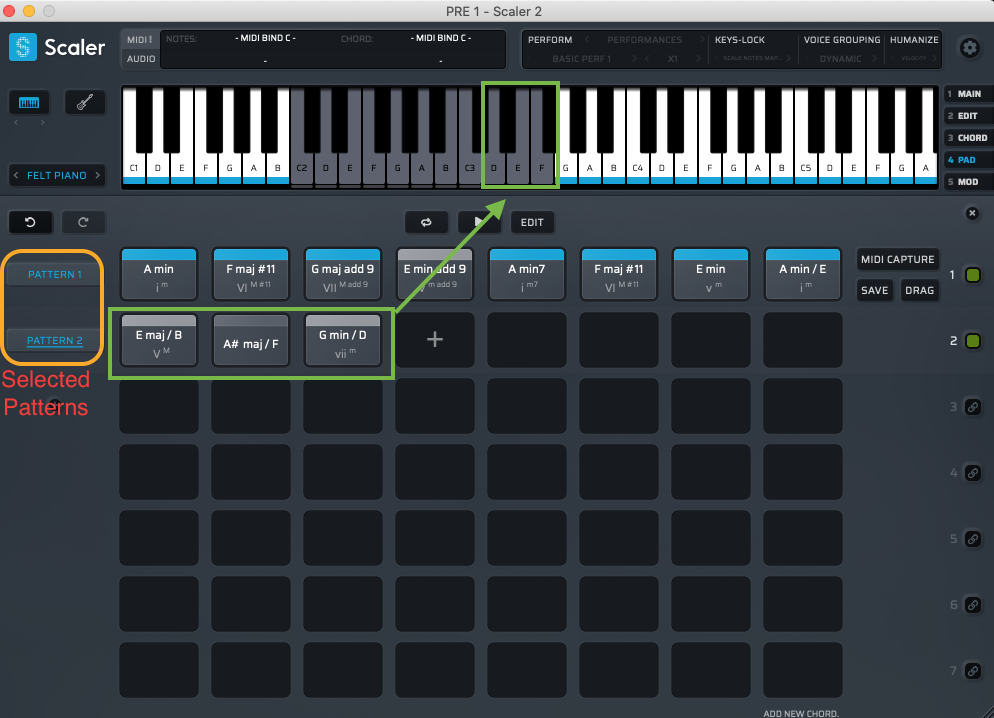Click the link icon for row 3
This screenshot has width=994, height=718.
(972, 407)
